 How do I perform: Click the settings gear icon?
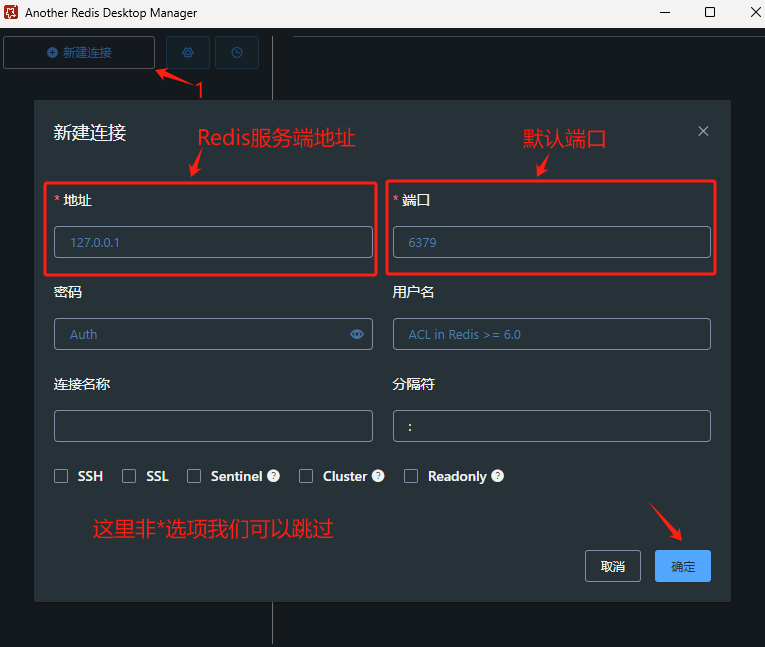[x=188, y=52]
